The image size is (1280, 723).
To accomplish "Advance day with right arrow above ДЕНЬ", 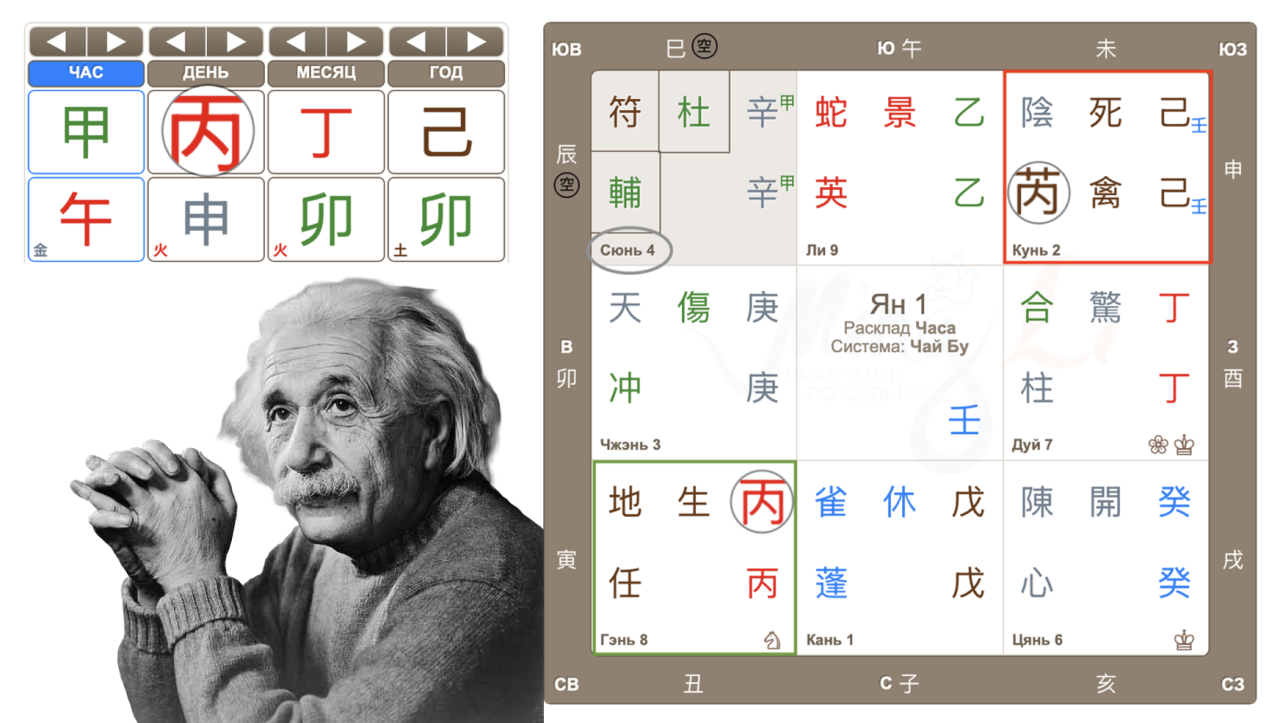I will click(x=236, y=42).
